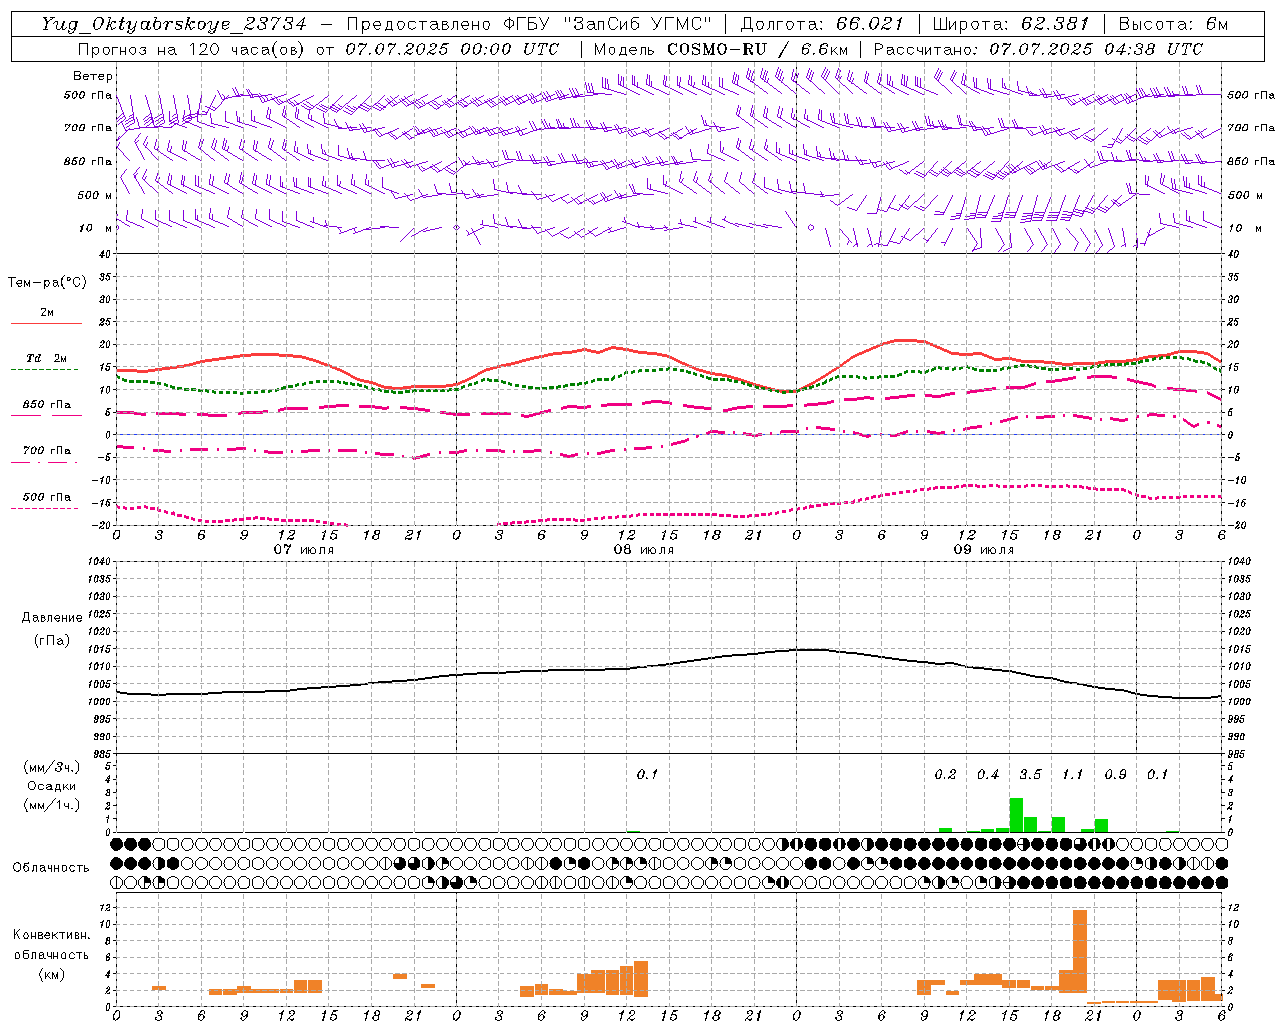Click the 07 июля date label

pyautogui.click(x=304, y=550)
